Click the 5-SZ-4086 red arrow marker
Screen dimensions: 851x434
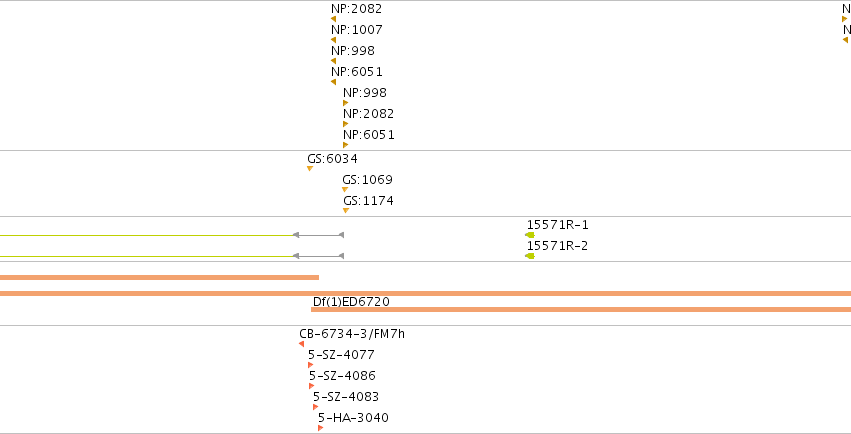point(312,386)
